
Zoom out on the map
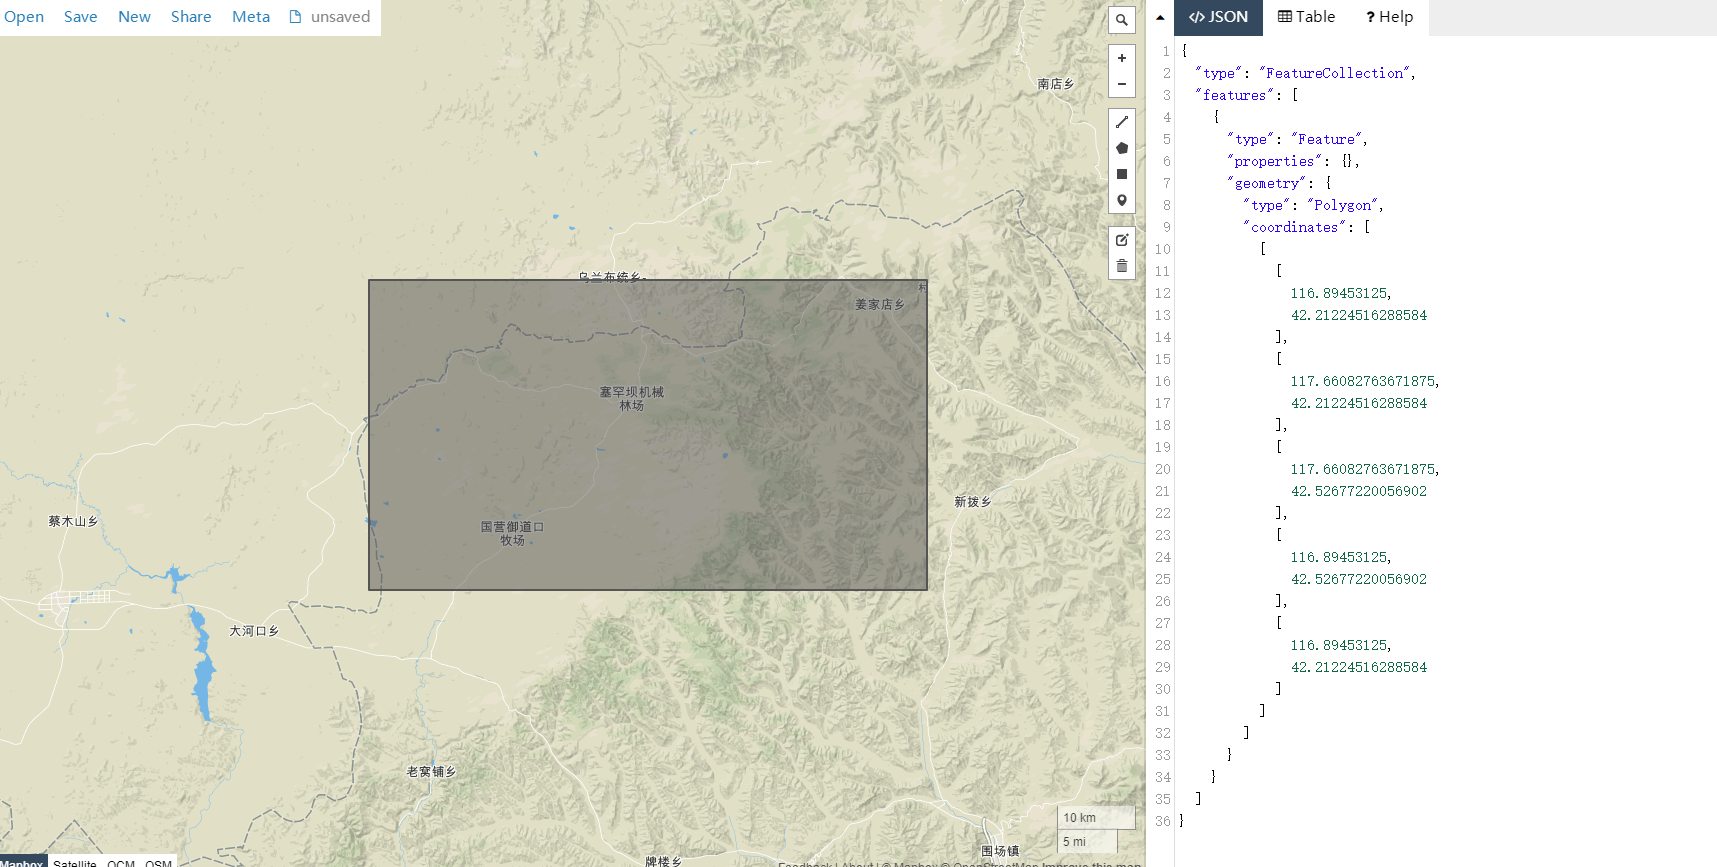pos(1122,84)
